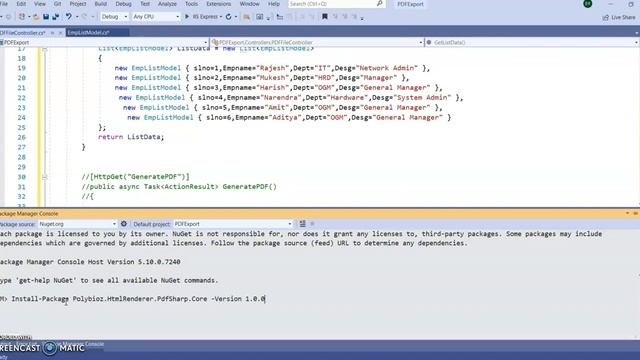Close the PDFFileController.cs tab

60,33
